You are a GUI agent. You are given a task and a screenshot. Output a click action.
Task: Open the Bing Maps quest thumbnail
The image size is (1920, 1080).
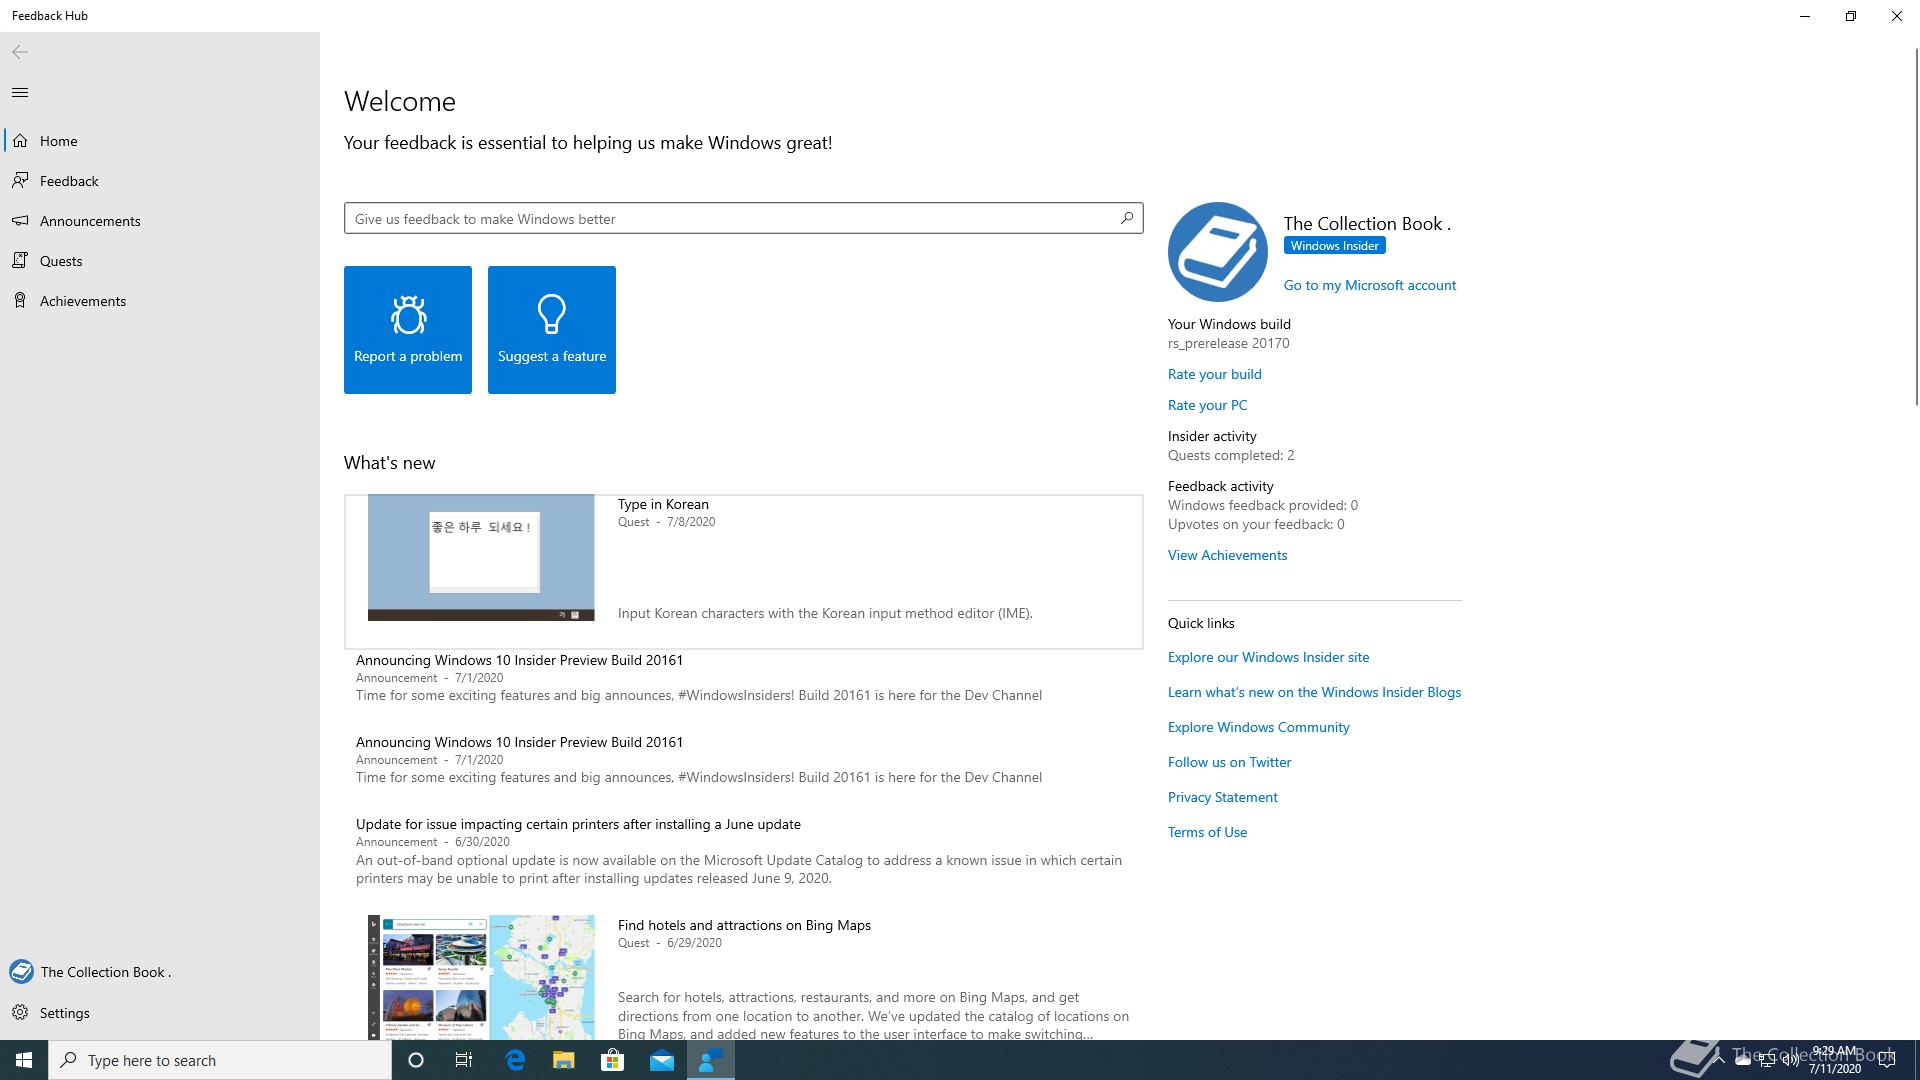pyautogui.click(x=481, y=977)
